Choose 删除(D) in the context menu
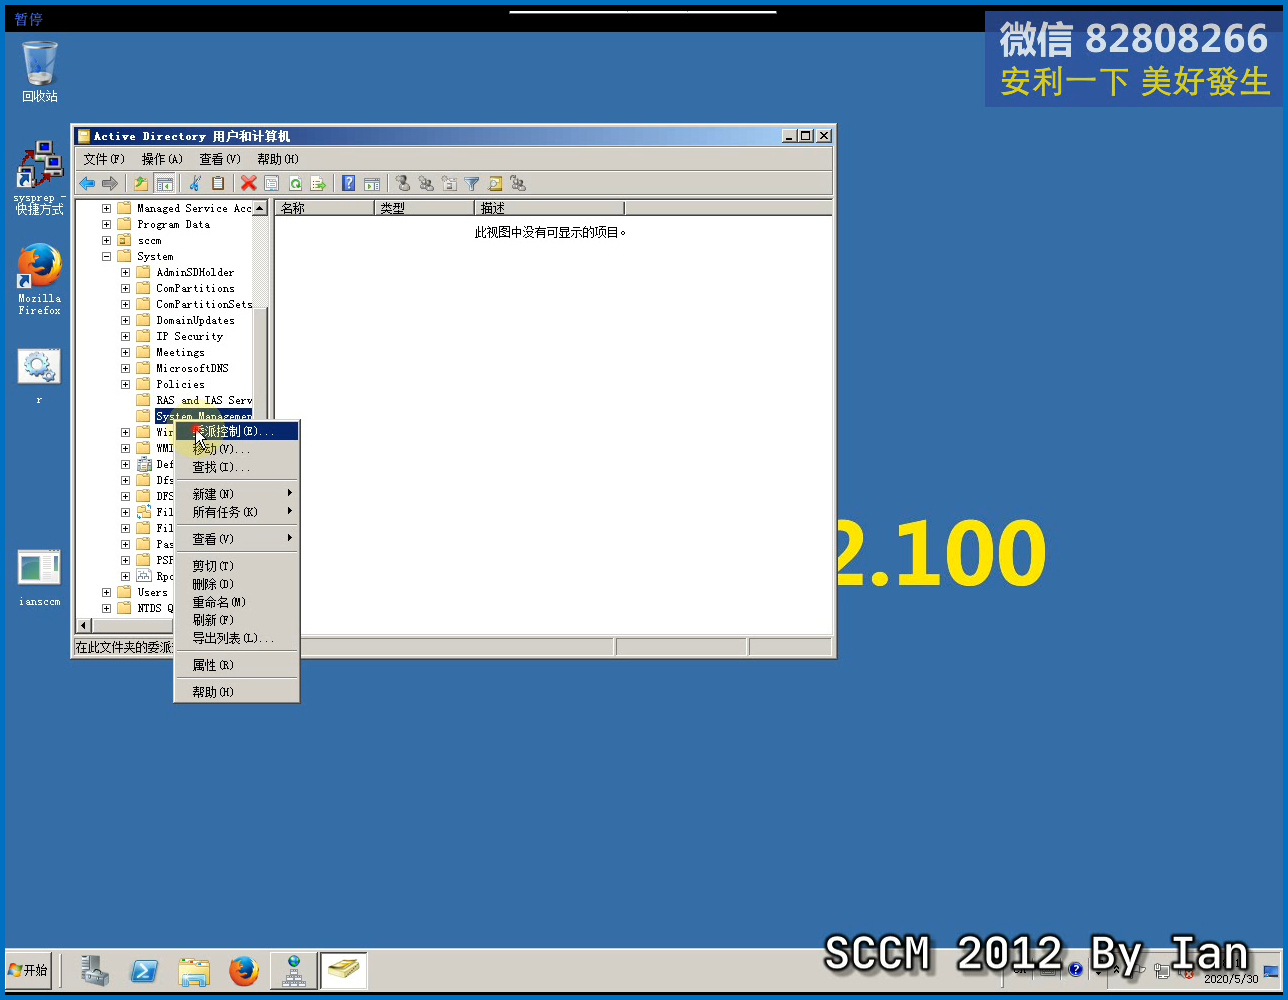 [x=237, y=584]
